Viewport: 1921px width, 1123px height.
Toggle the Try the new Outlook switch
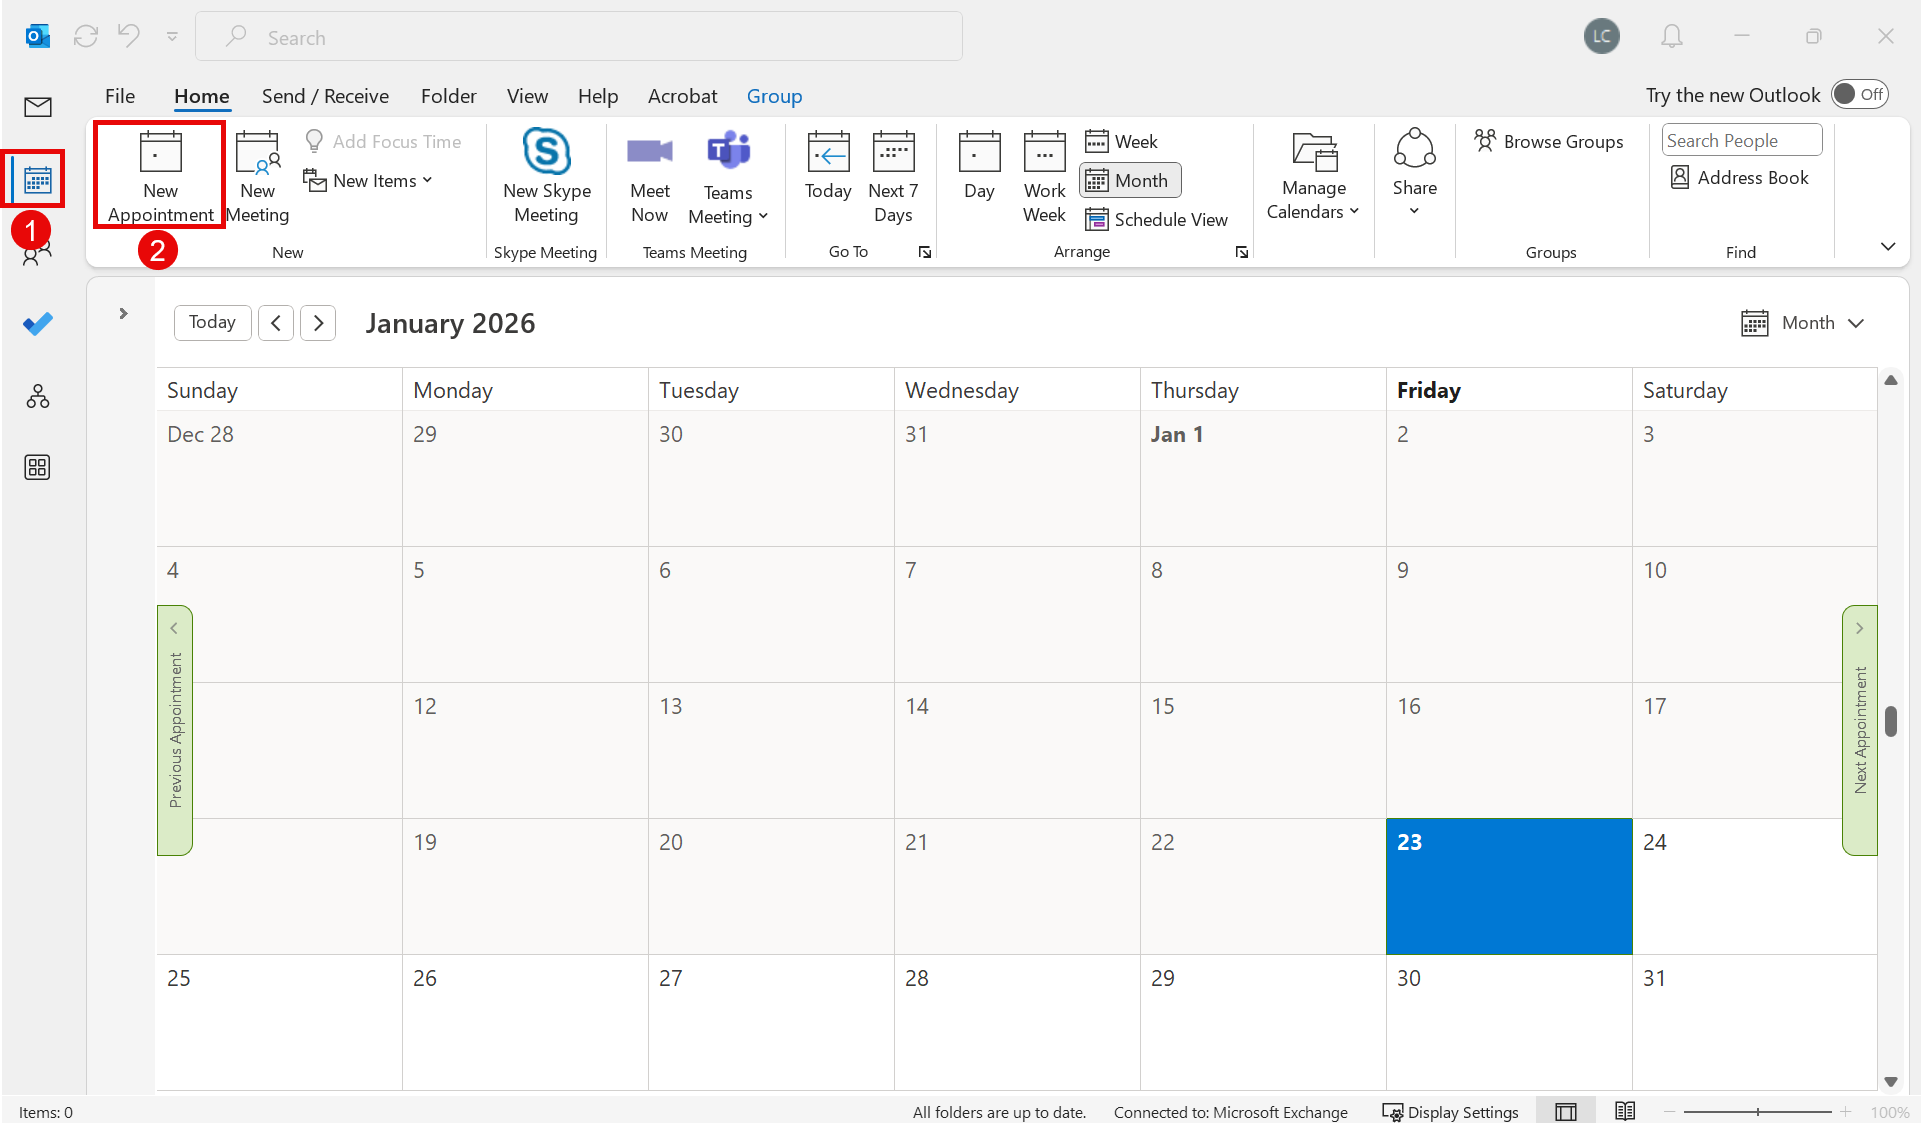pyautogui.click(x=1859, y=95)
